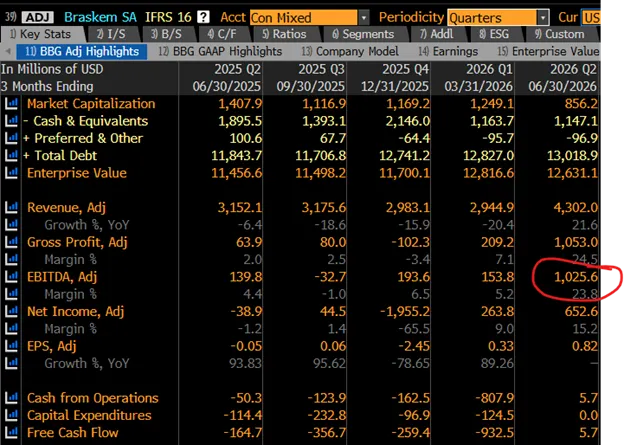Click the left scroll arrow before BBG Adj Highlights
Image resolution: width=624 pixels, height=445 pixels.
(8, 51)
